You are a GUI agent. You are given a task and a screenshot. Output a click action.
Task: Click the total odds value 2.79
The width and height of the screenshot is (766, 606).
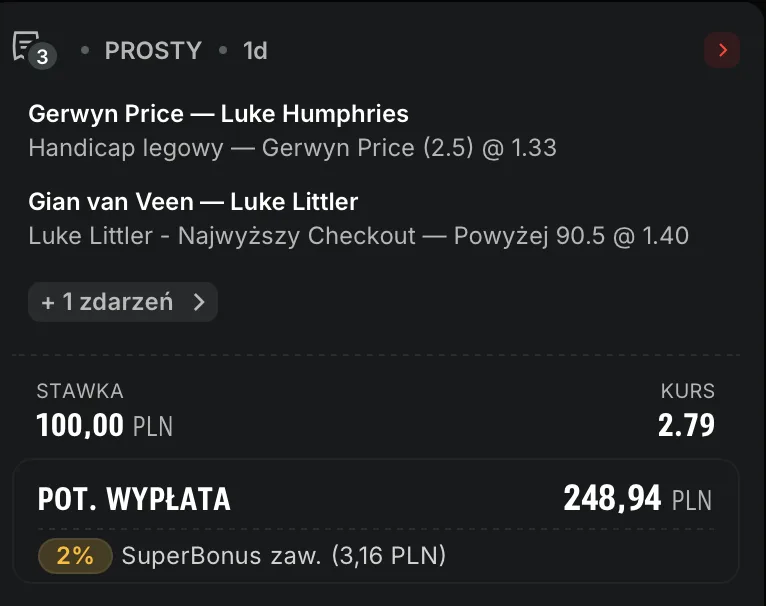[x=686, y=426]
